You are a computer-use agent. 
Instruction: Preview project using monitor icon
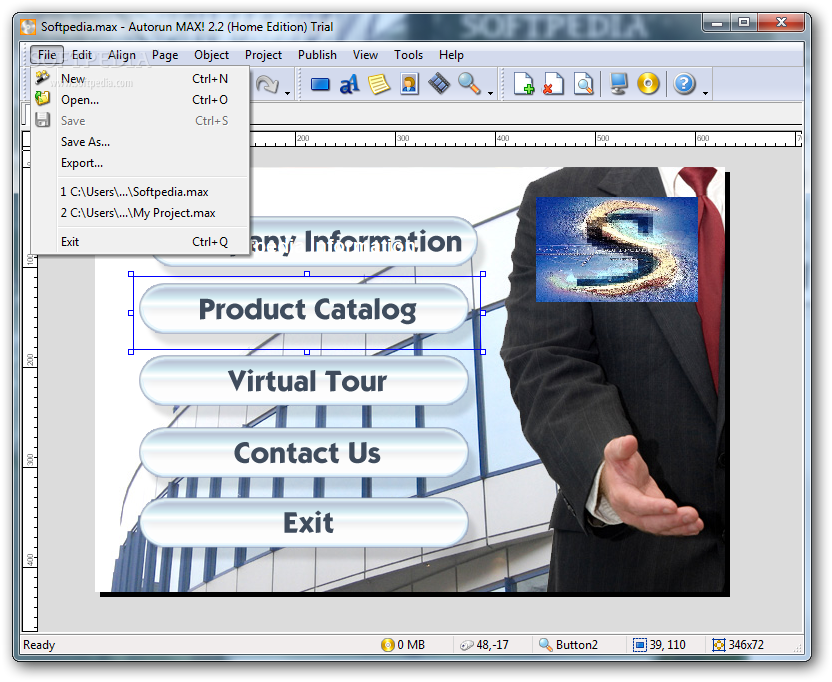pyautogui.click(x=618, y=84)
